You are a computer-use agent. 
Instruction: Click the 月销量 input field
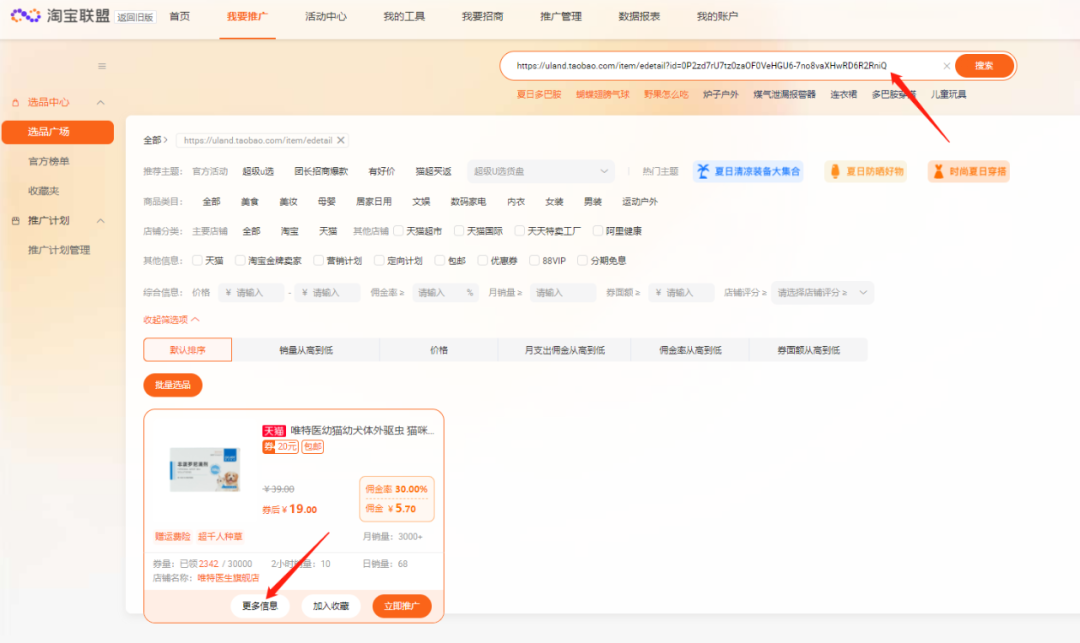pyautogui.click(x=563, y=293)
